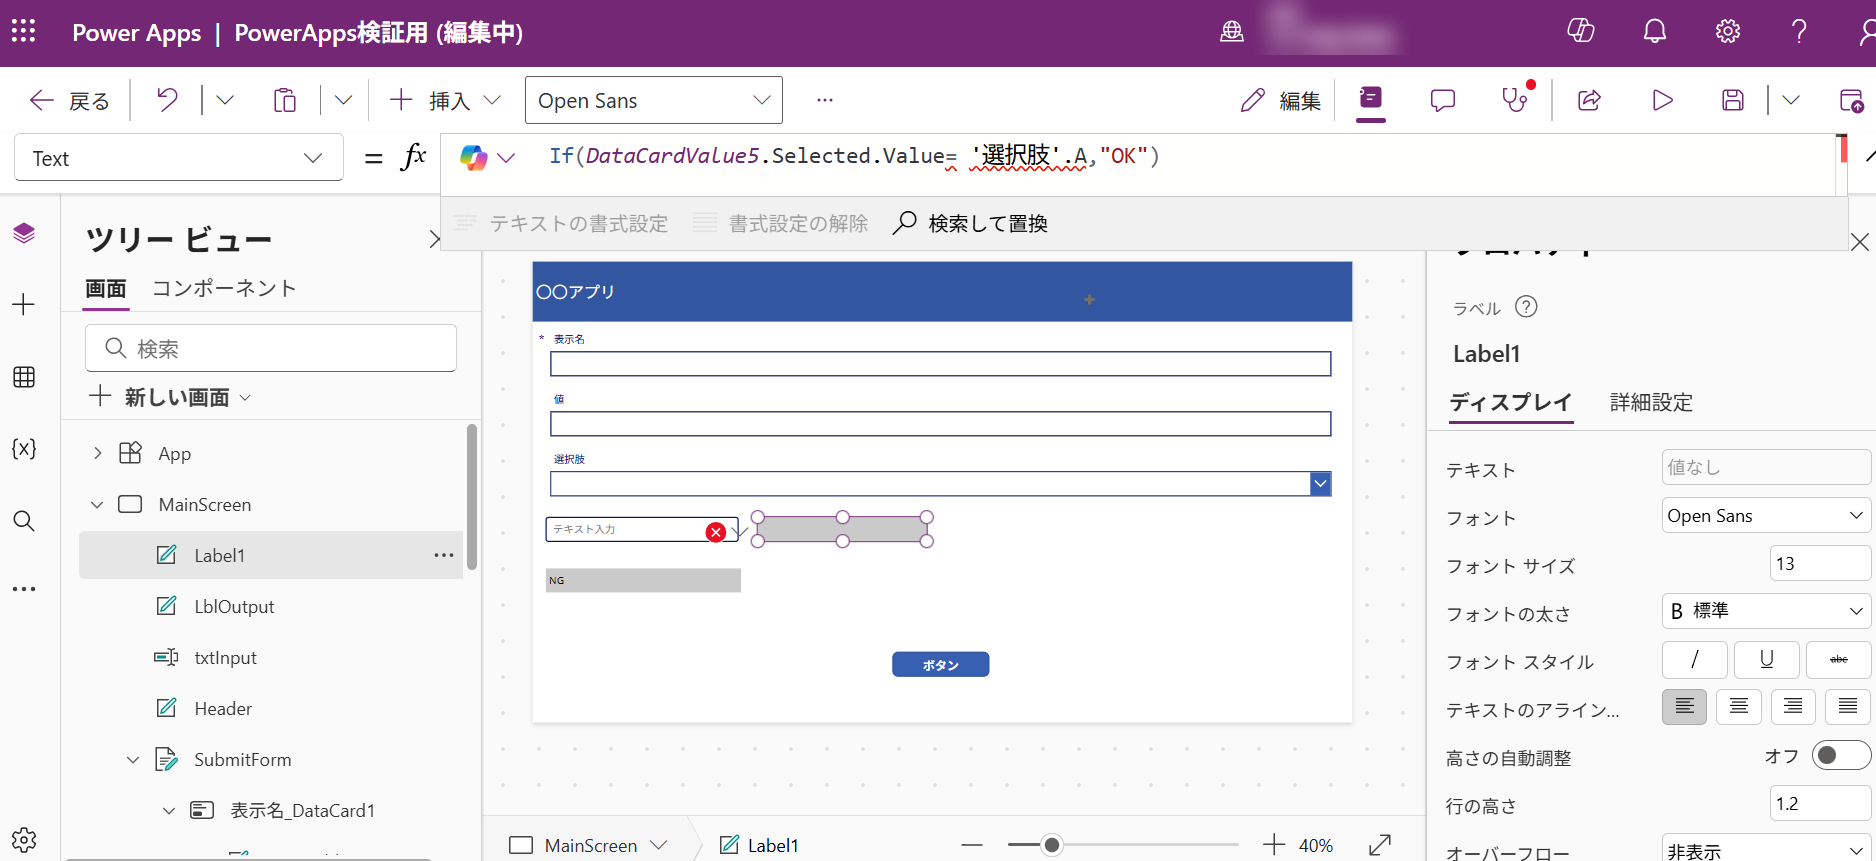Click the undo arrow icon
This screenshot has height=861, width=1876.
tap(167, 100)
